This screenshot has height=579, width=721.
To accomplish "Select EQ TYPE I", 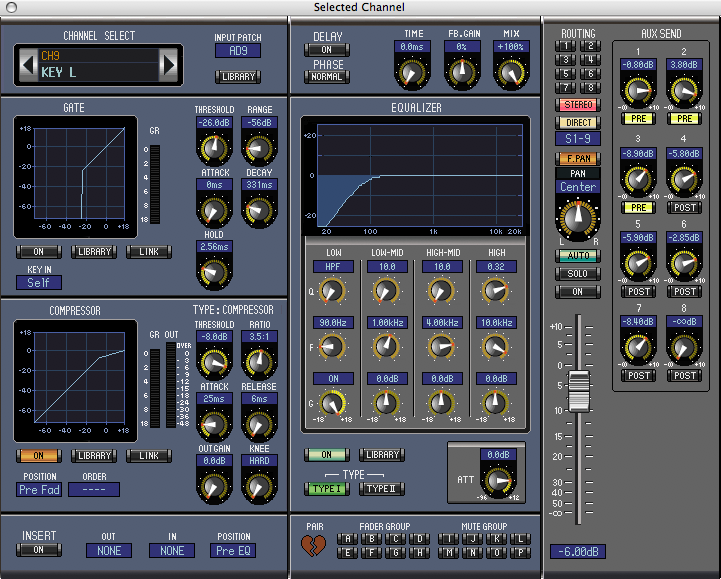I will coord(326,489).
